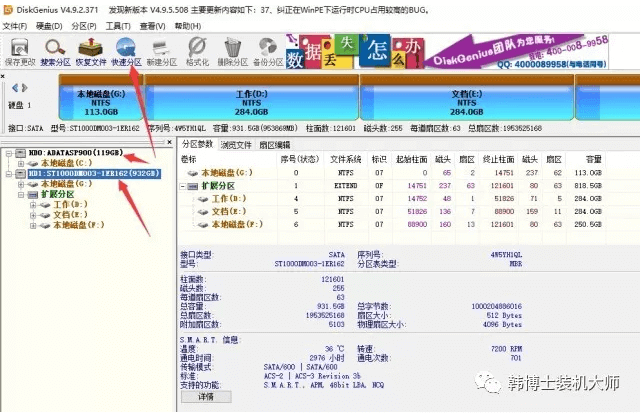This screenshot has width=641, height=413.
Task: Open the Partition (分区) menu
Action: [84, 26]
